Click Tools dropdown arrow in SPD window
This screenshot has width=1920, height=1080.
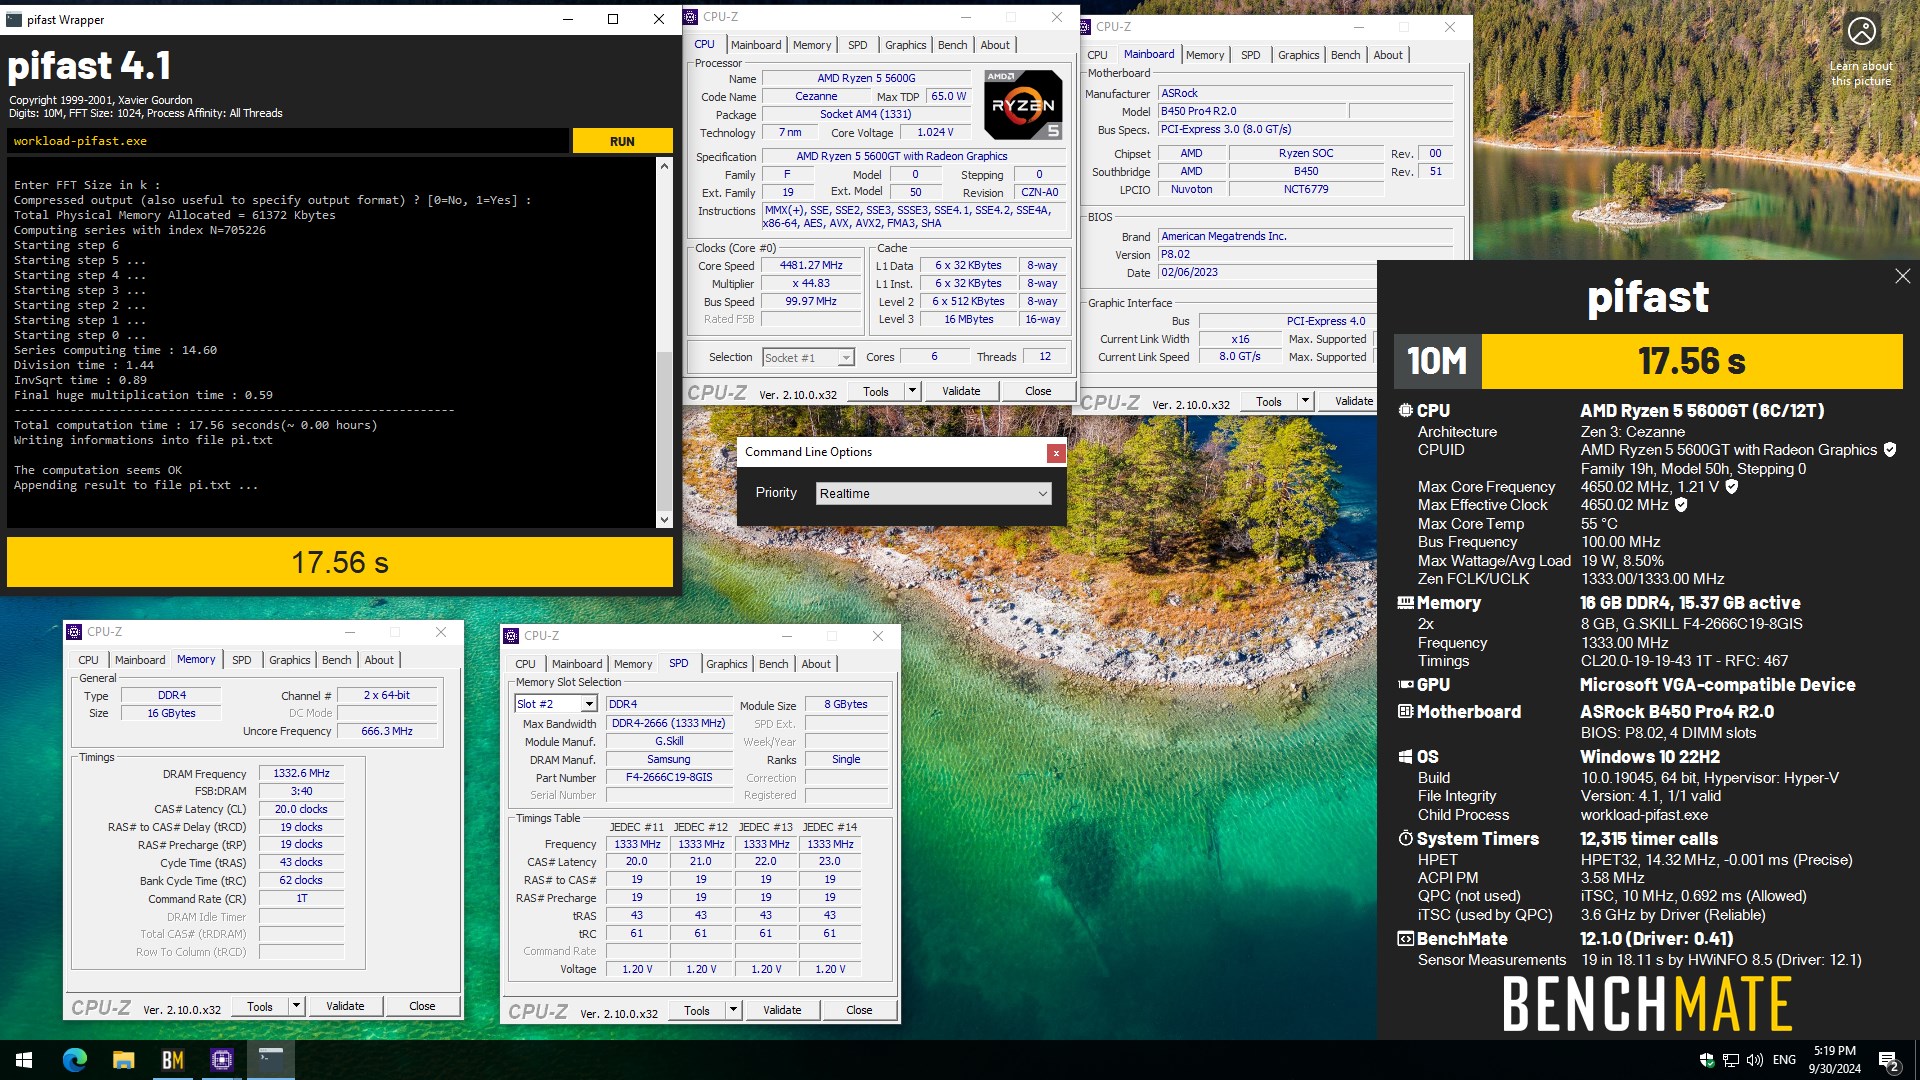coord(733,1010)
